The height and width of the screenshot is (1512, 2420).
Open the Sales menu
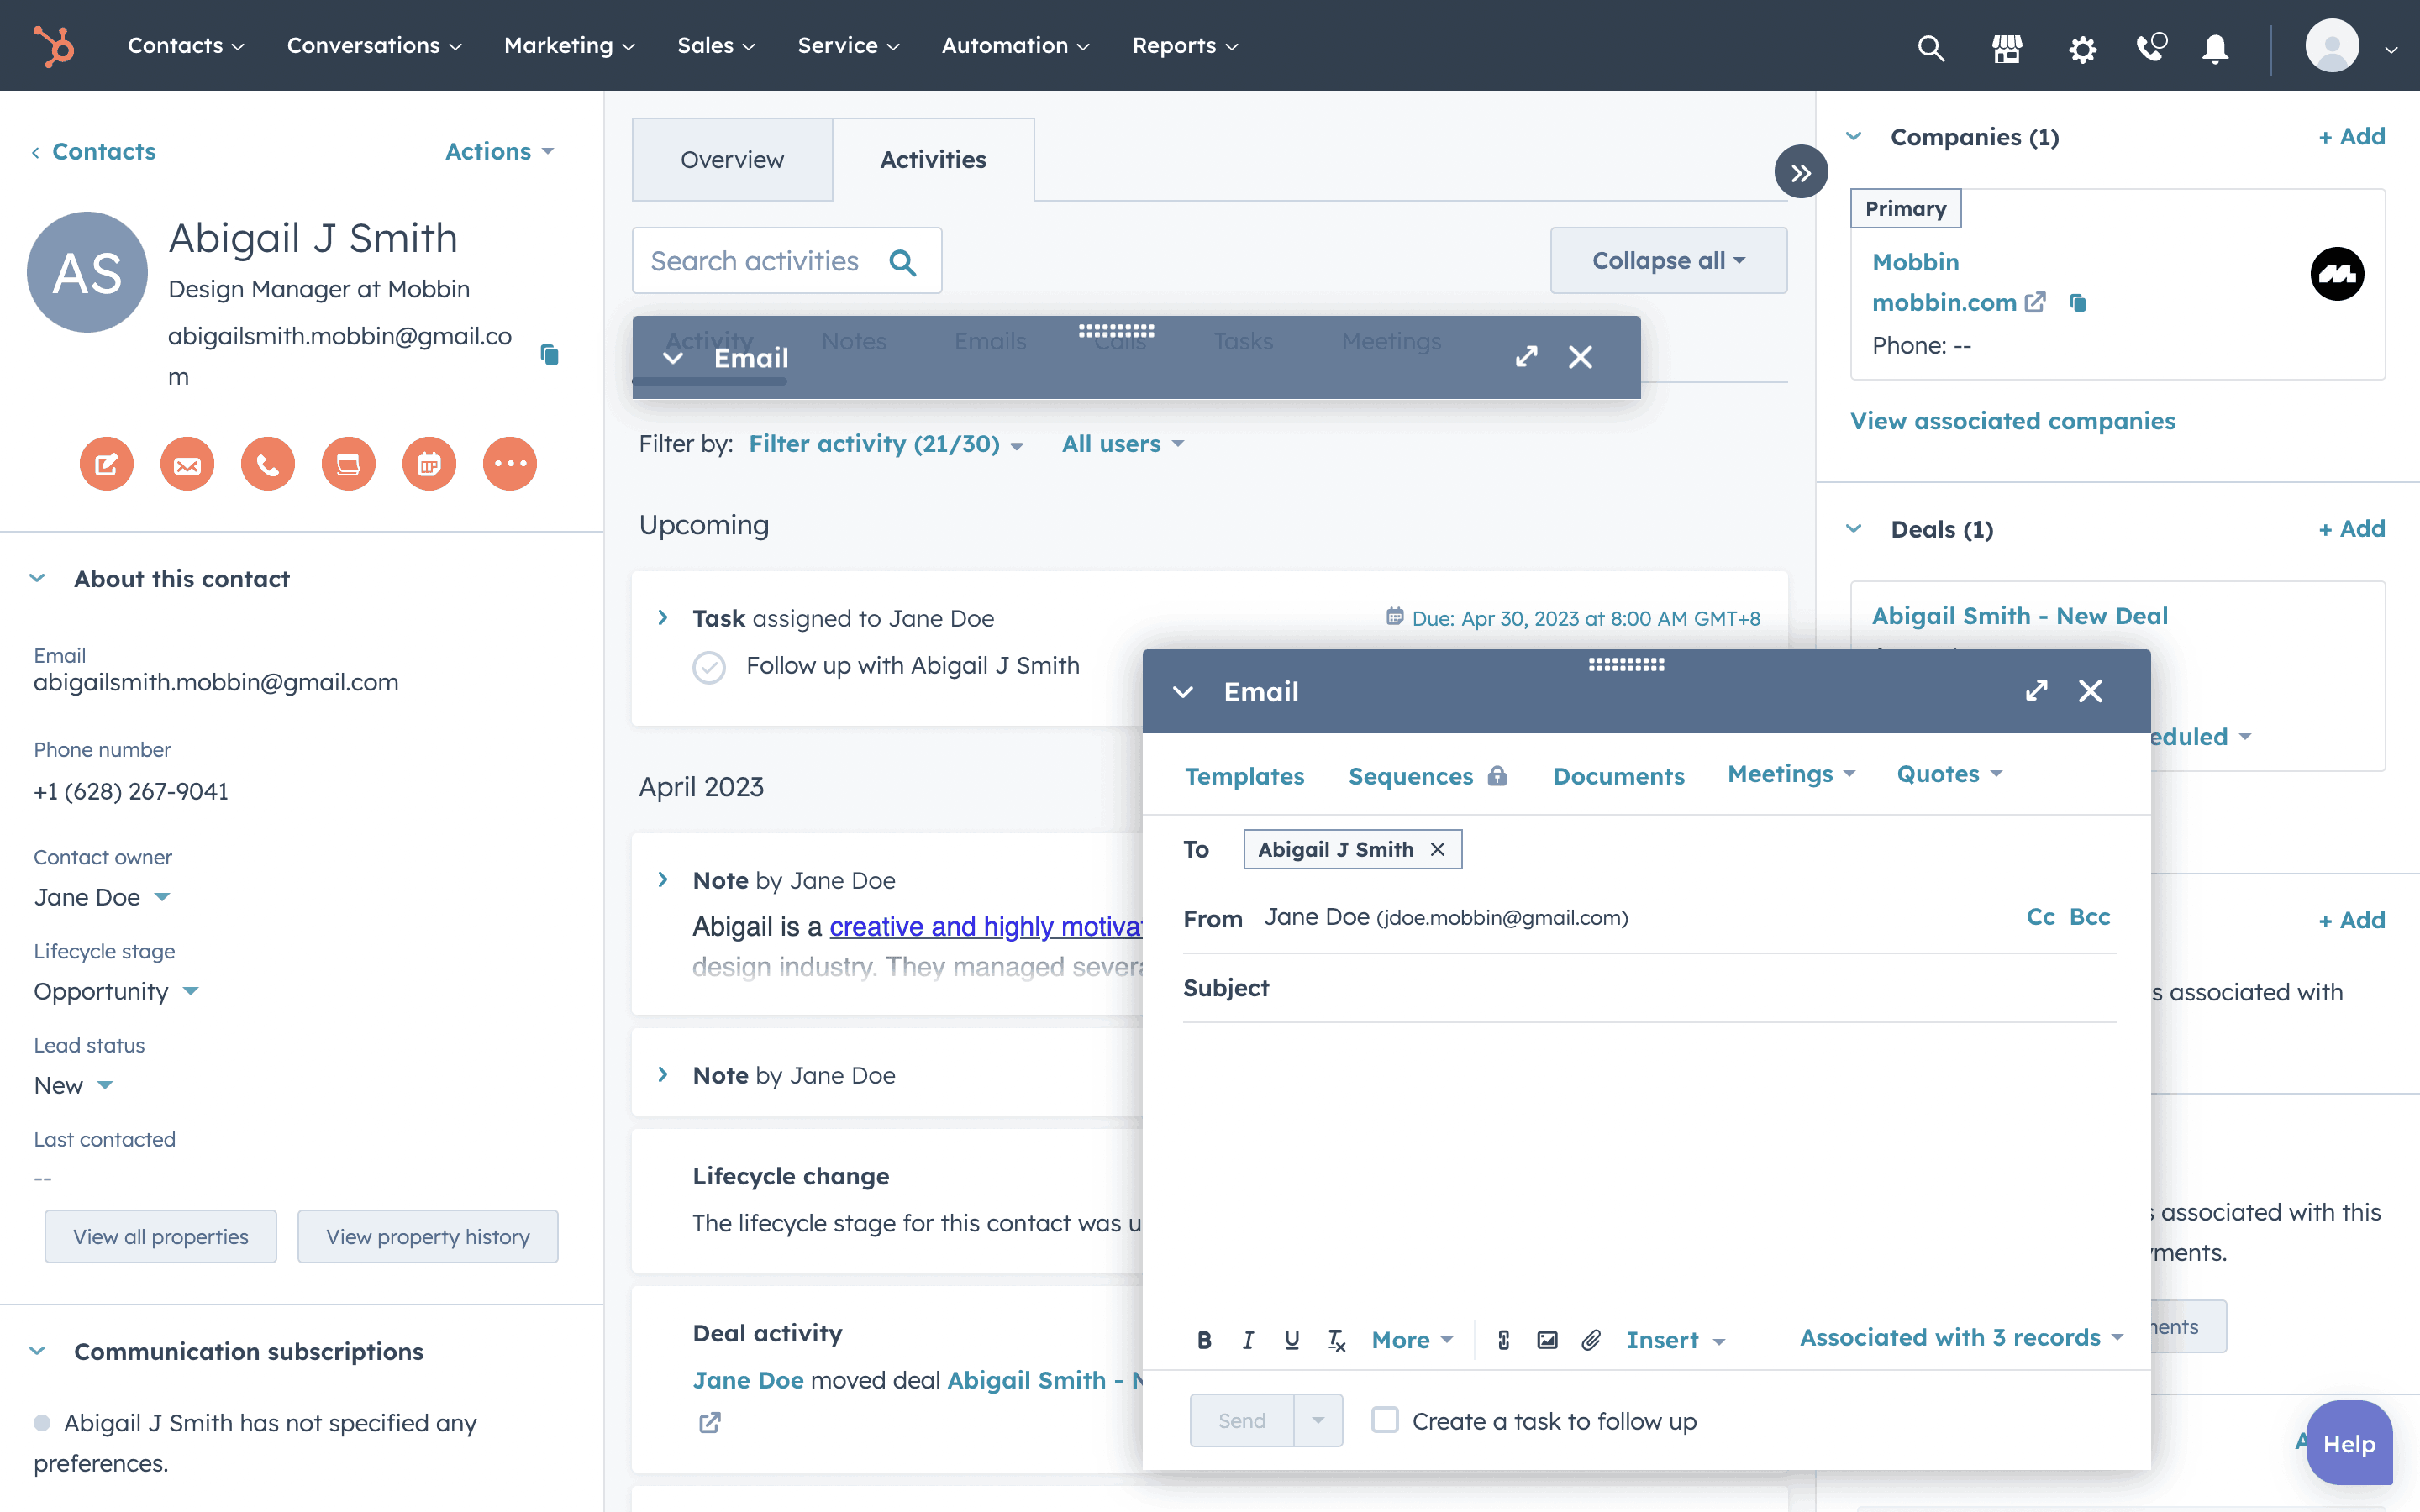click(715, 46)
